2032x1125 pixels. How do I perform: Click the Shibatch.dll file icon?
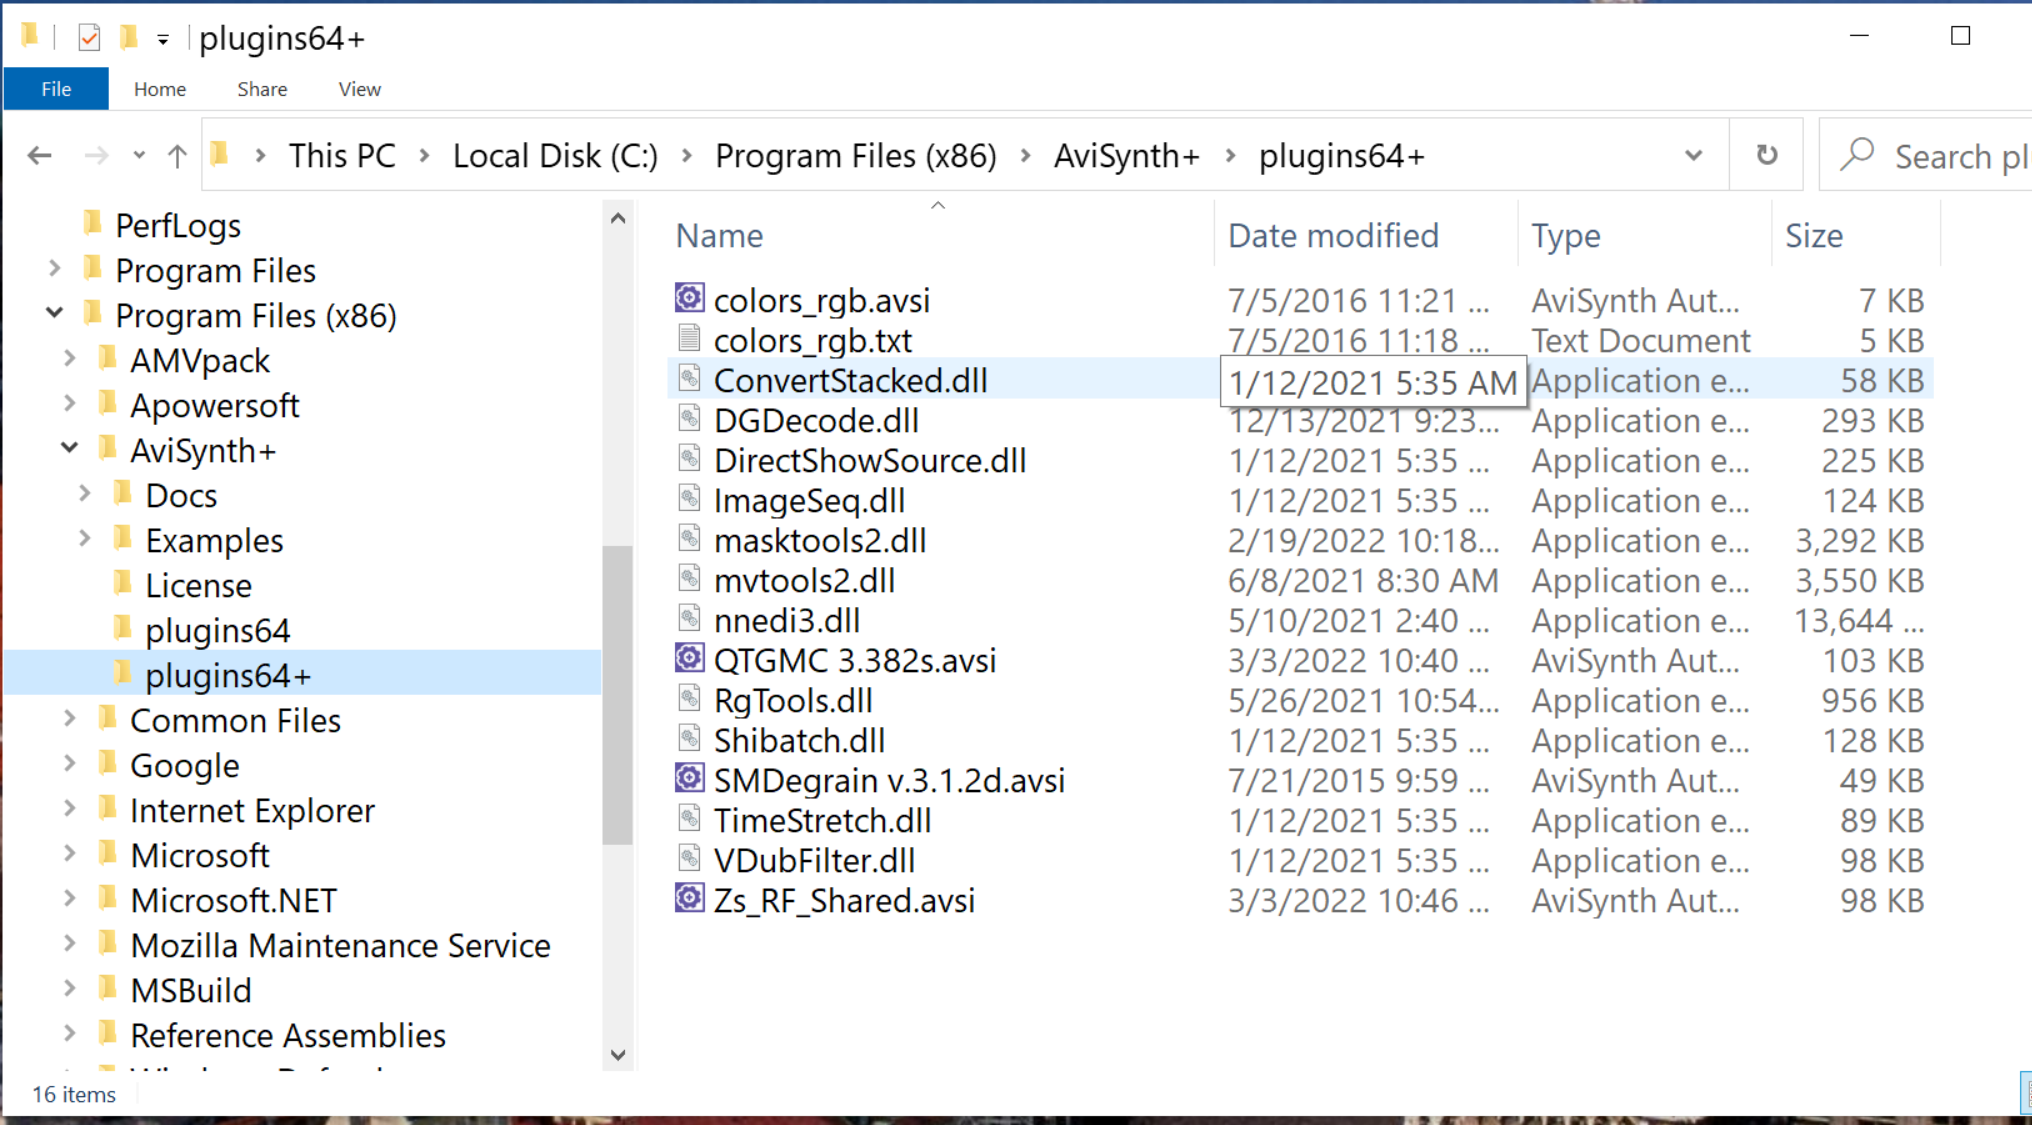[x=689, y=738]
